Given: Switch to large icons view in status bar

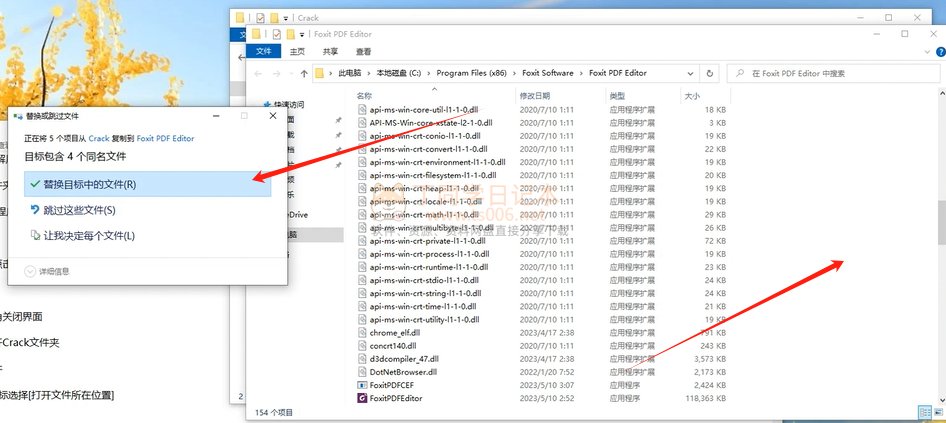Looking at the screenshot, I should click(938, 412).
